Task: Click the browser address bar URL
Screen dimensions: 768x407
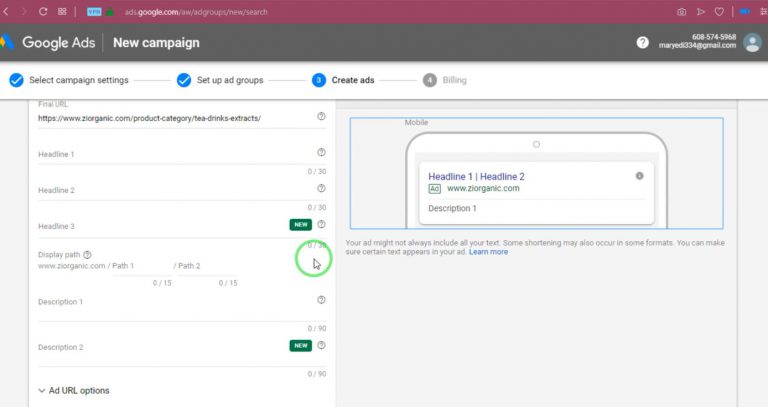Action: coord(196,12)
